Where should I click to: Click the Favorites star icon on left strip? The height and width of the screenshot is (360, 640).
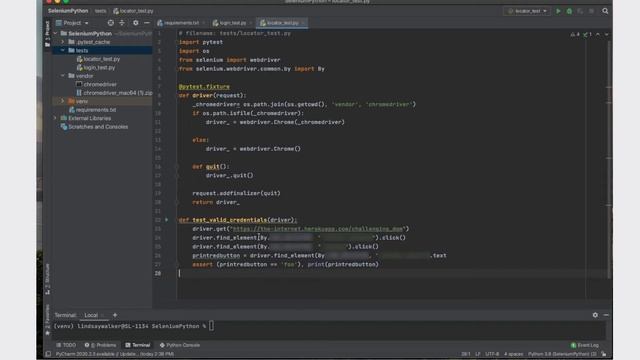pos(47,333)
